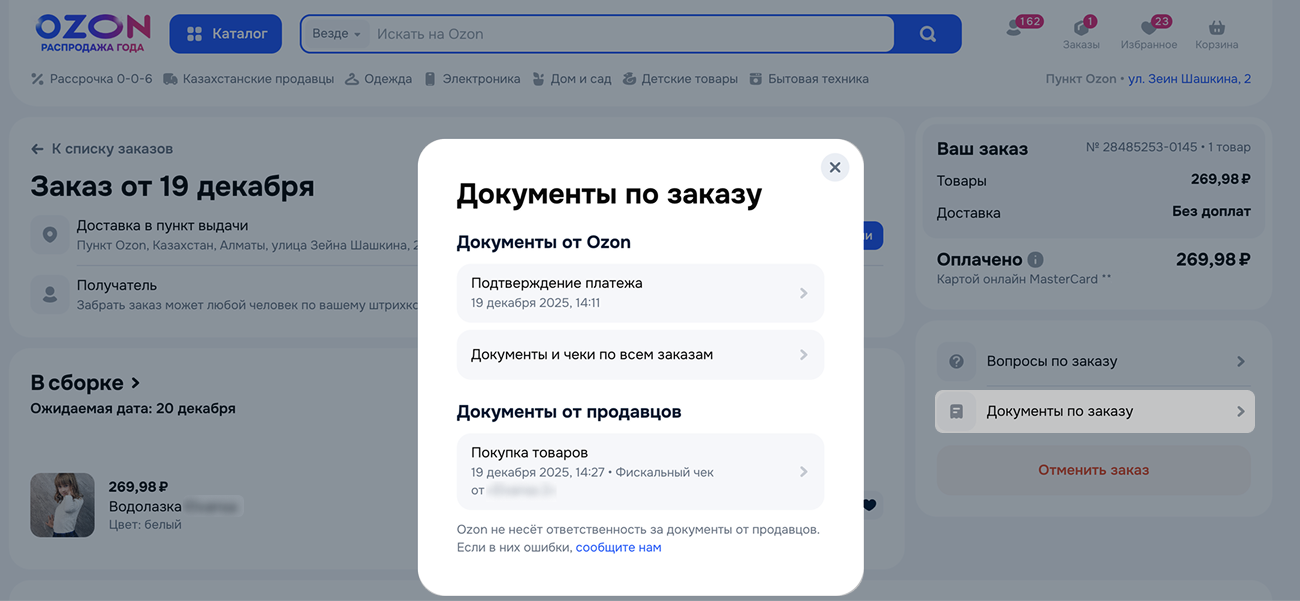Open the Каталог button
Screen dimensions: 1300x601
coord(226,34)
